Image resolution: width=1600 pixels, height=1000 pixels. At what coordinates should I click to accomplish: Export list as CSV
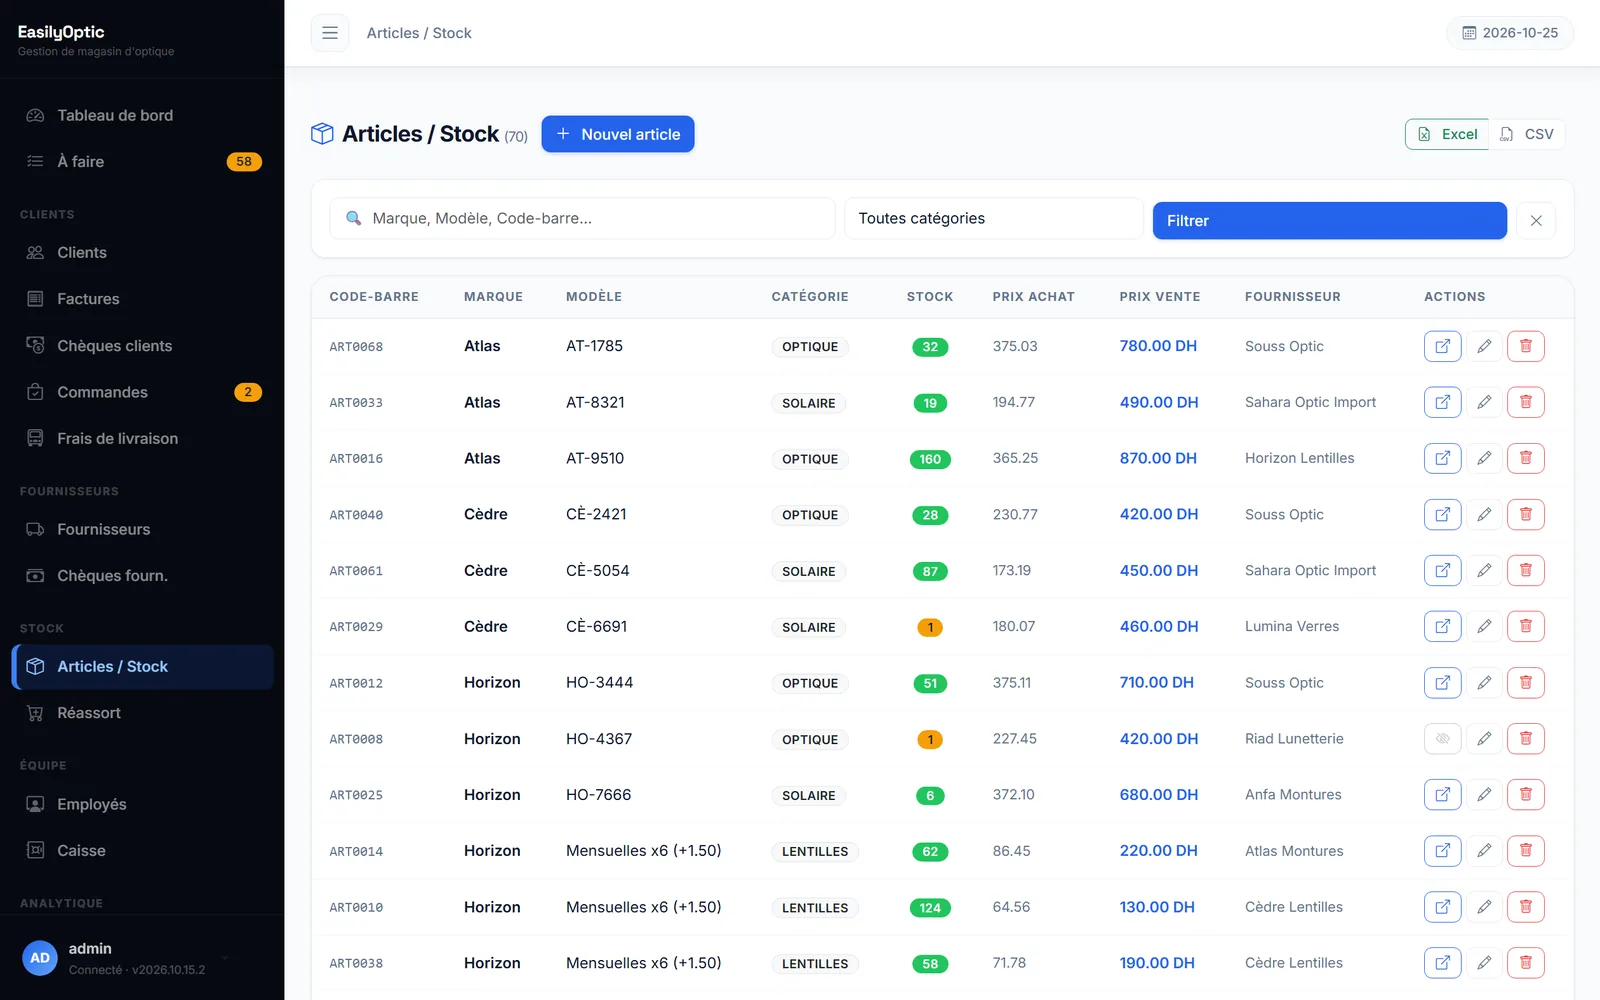click(x=1527, y=134)
